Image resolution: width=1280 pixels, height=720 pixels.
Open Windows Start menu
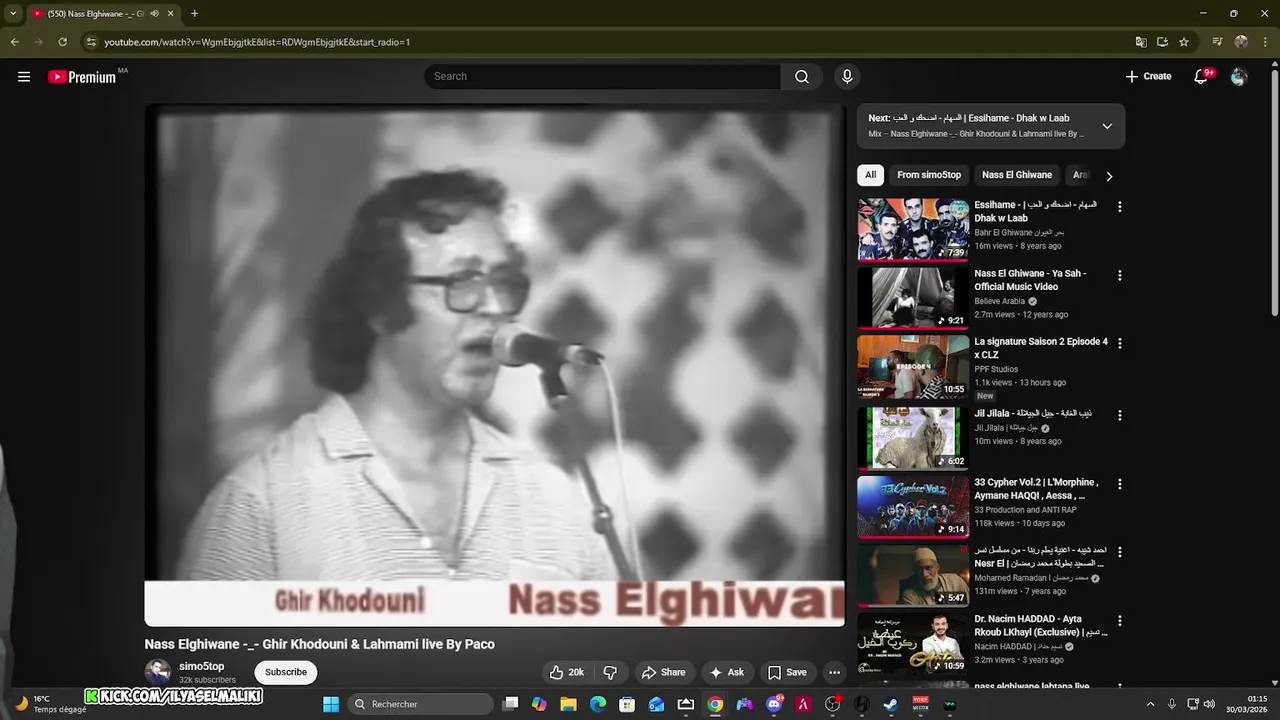pyautogui.click(x=331, y=704)
